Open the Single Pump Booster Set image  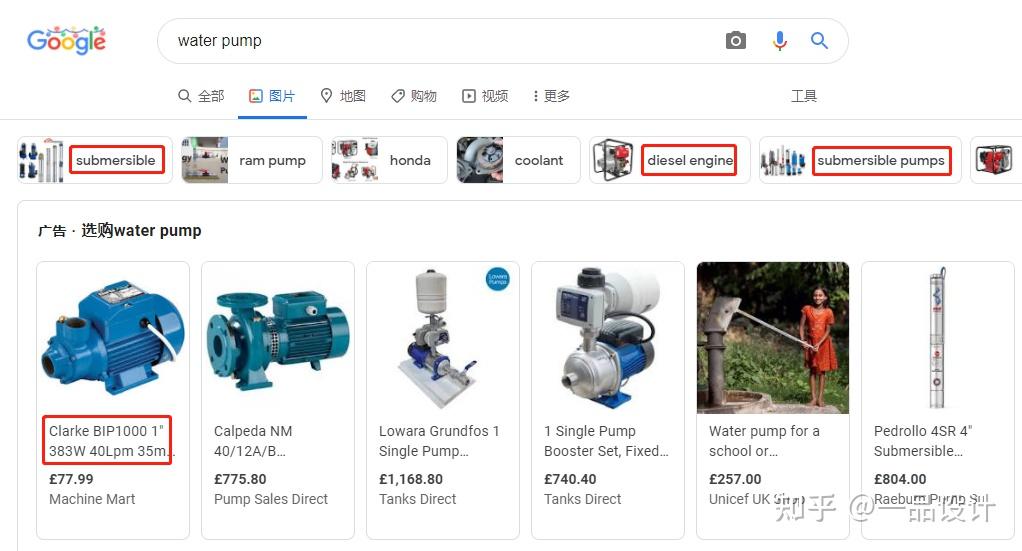click(x=607, y=338)
